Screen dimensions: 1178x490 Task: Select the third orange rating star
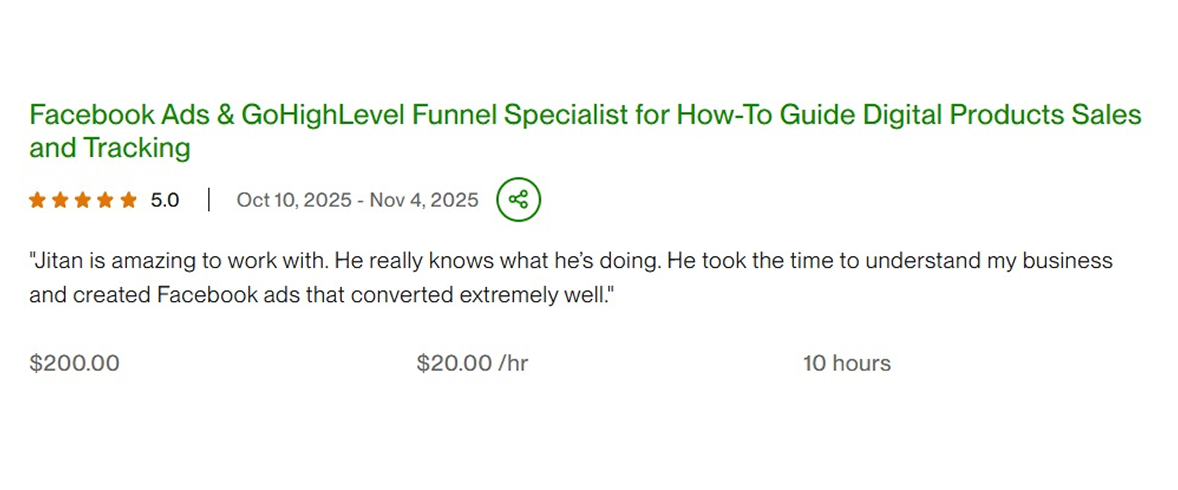click(x=83, y=200)
